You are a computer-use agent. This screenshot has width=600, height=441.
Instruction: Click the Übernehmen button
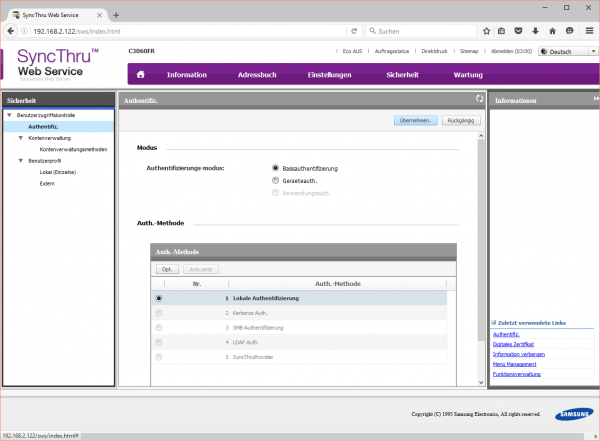click(416, 120)
